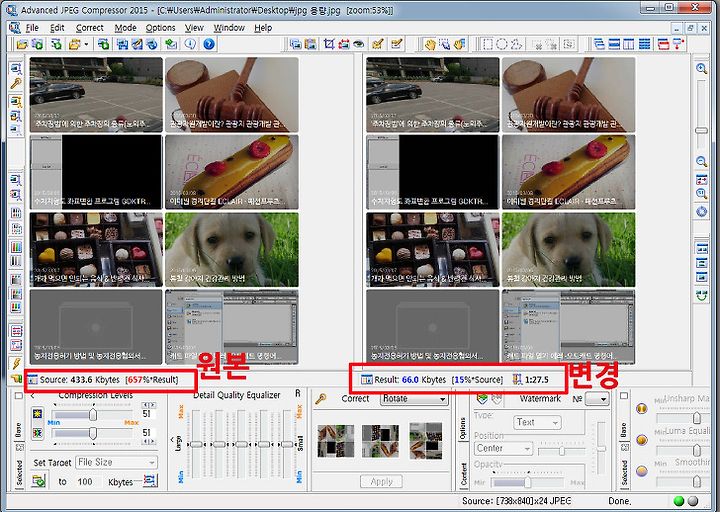Select the Crop tool icon
Image resolution: width=720 pixels, height=512 pixels.
329,44
